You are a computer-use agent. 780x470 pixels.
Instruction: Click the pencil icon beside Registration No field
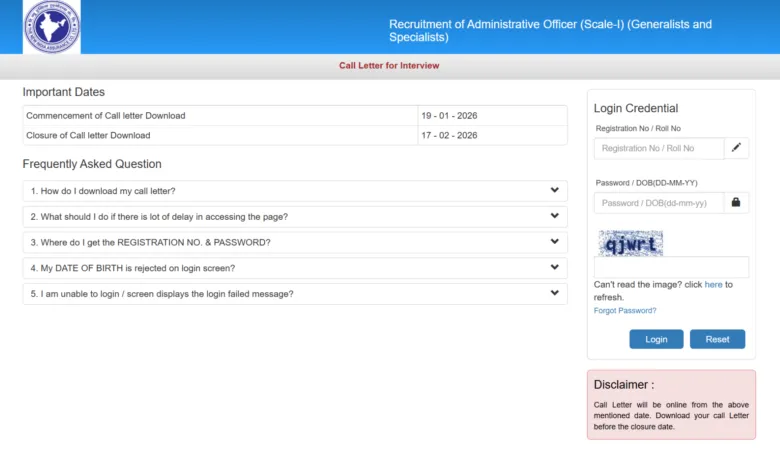tap(736, 148)
